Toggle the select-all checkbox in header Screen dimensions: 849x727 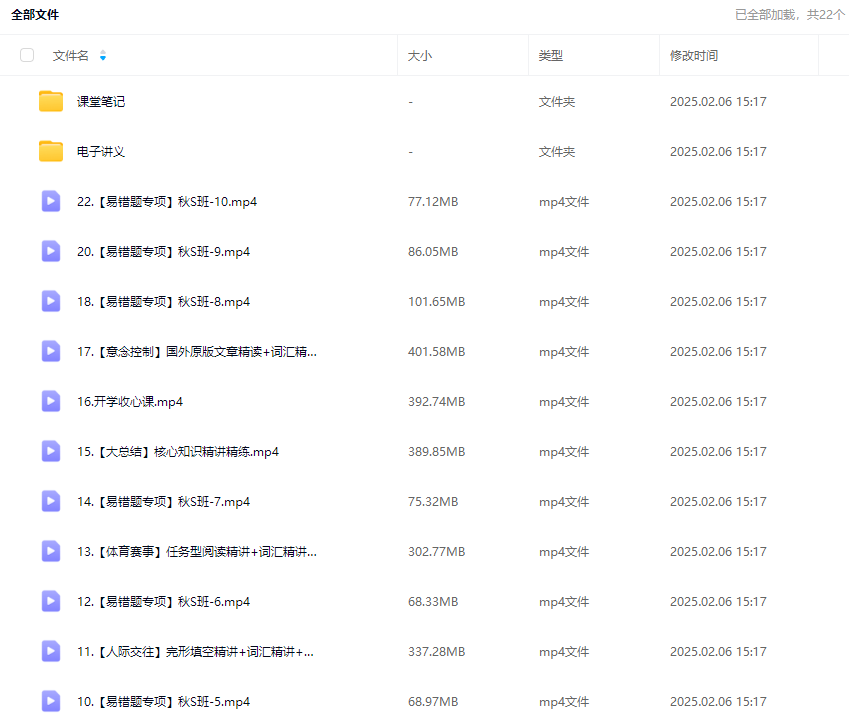(x=27, y=56)
